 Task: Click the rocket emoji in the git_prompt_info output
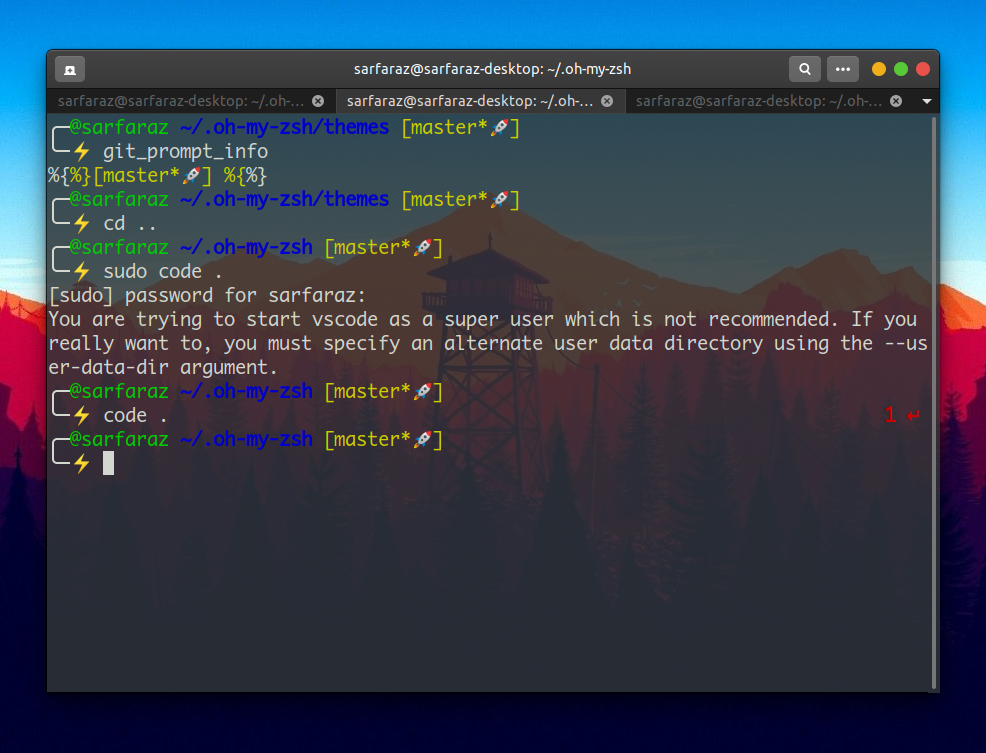(x=190, y=175)
